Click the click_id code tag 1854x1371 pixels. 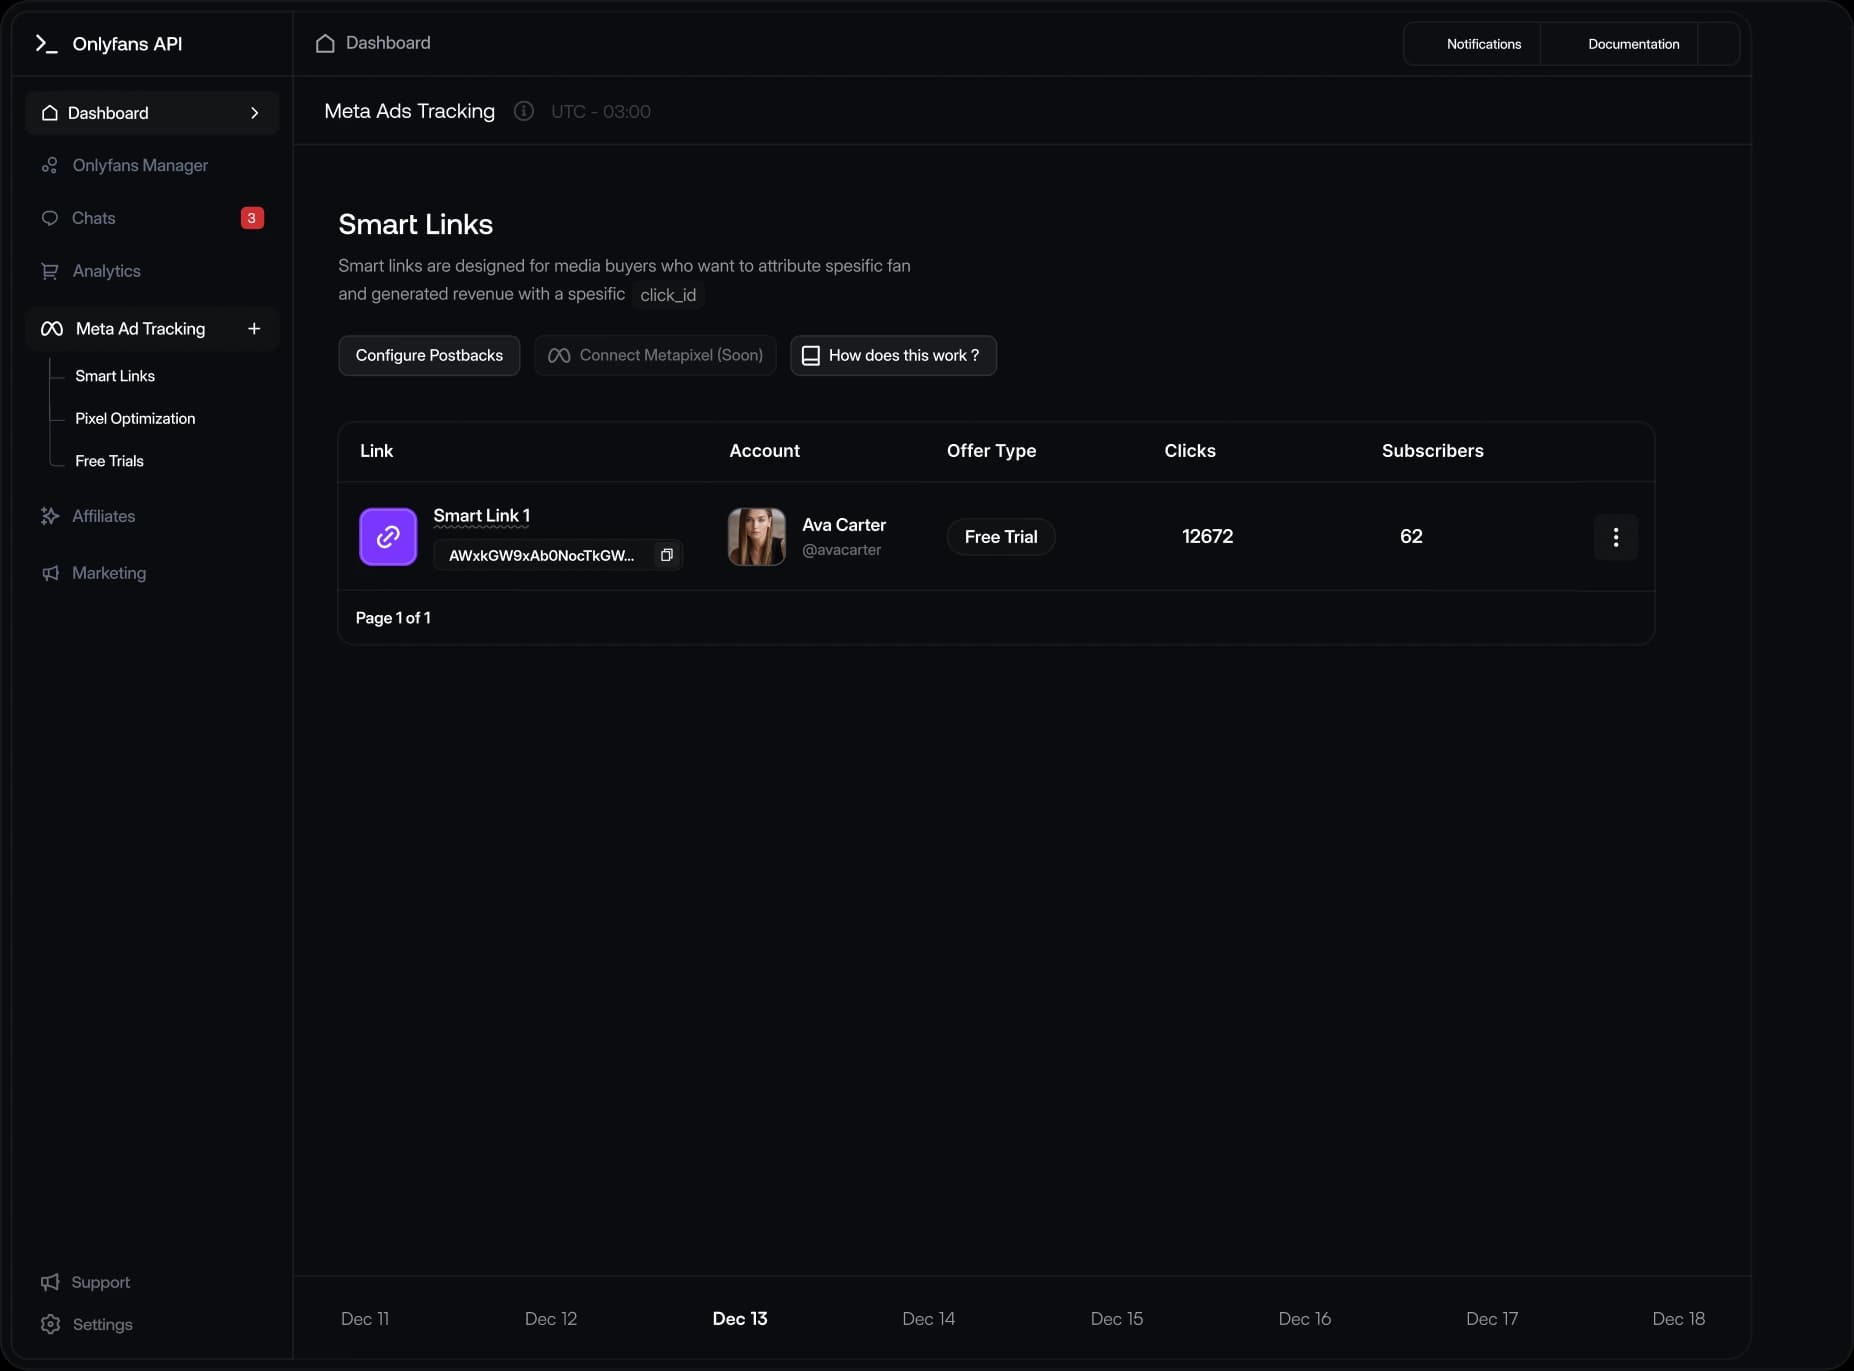tap(668, 295)
